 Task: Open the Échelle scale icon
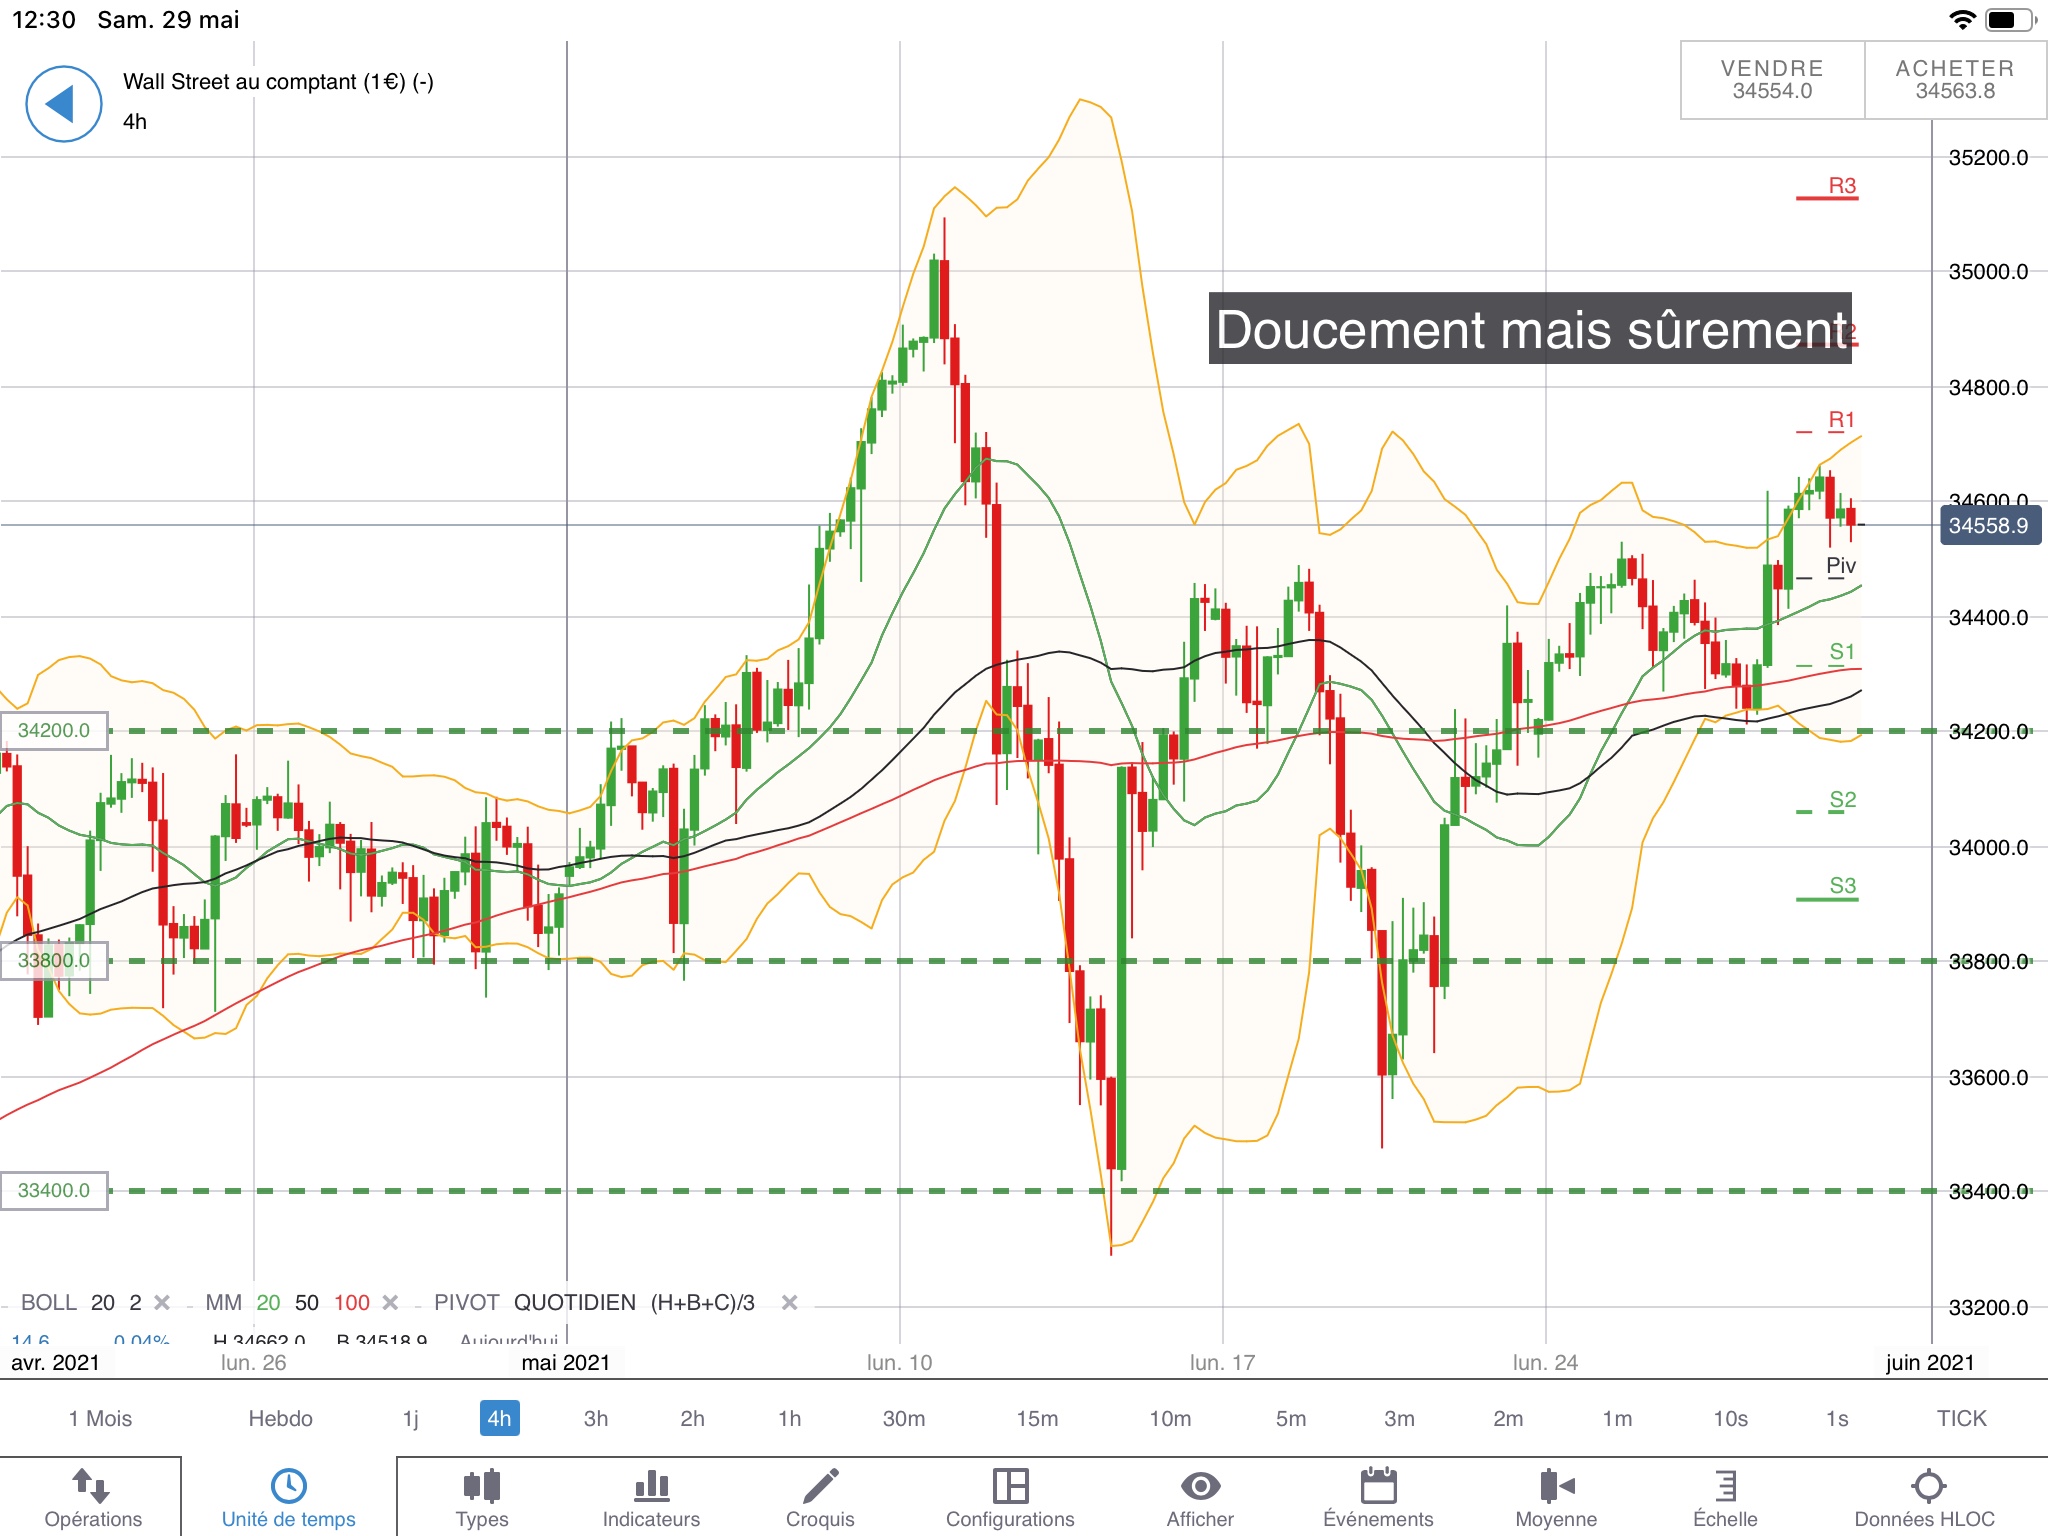point(1725,1487)
